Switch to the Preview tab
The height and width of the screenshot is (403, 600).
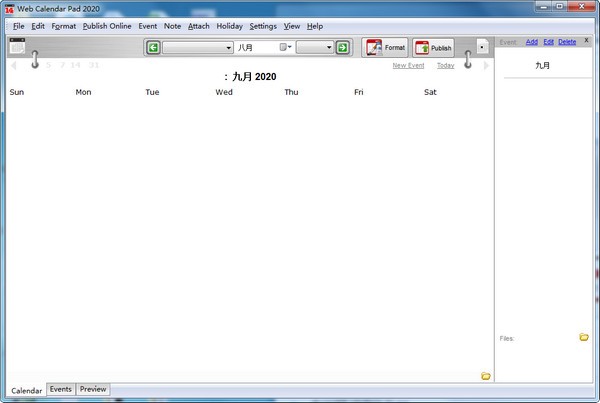click(93, 389)
